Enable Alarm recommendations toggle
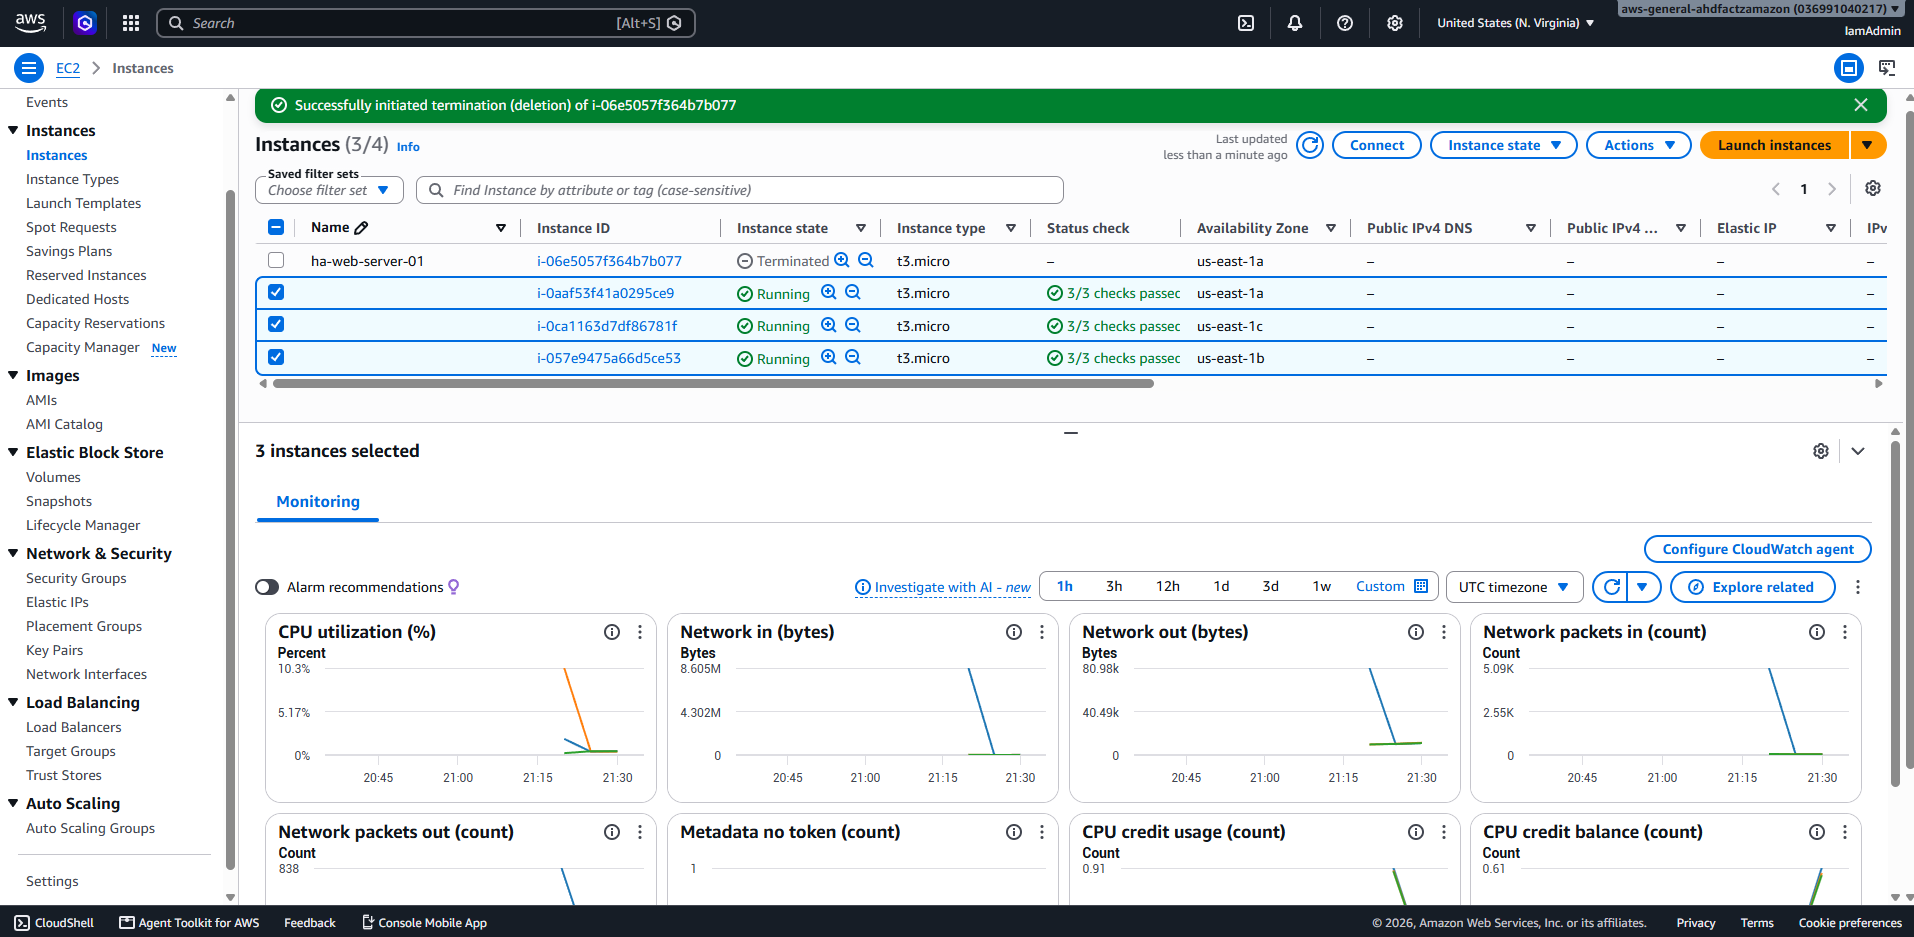Image resolution: width=1914 pixels, height=937 pixels. tap(267, 587)
